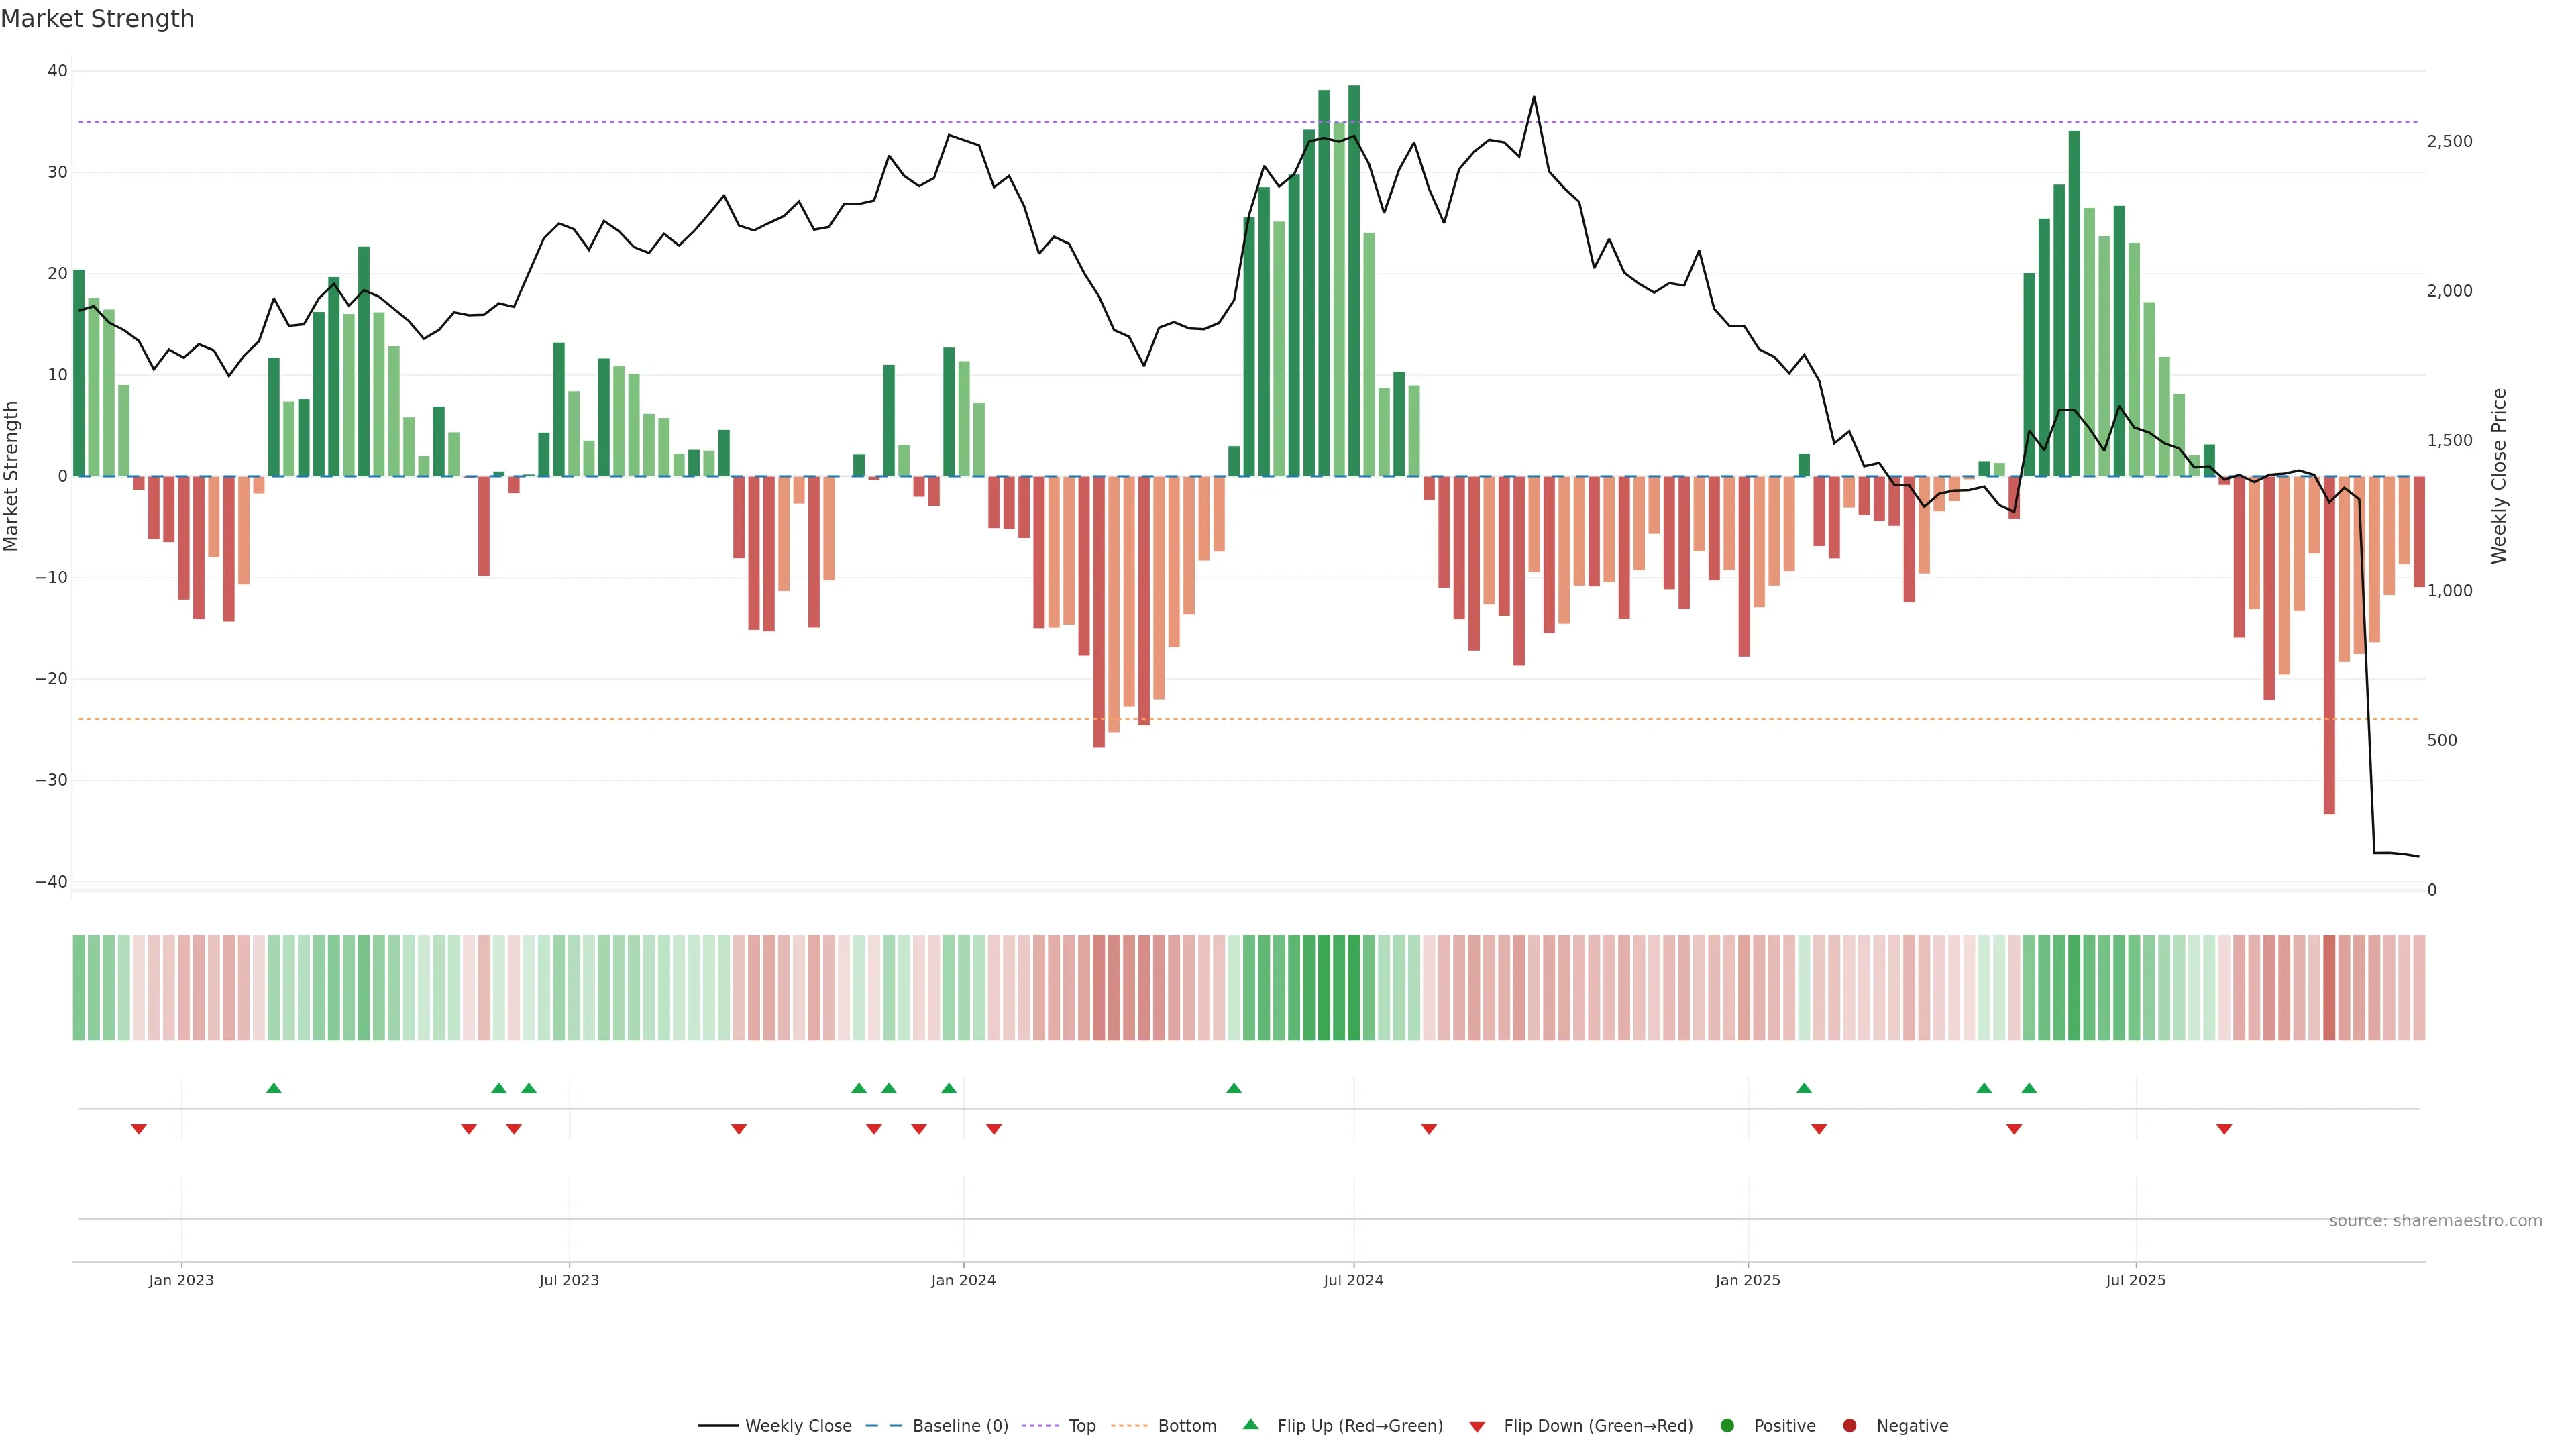
Task: Click the flip-down triangle marker after Jul 2024
Action: (x=1429, y=1129)
